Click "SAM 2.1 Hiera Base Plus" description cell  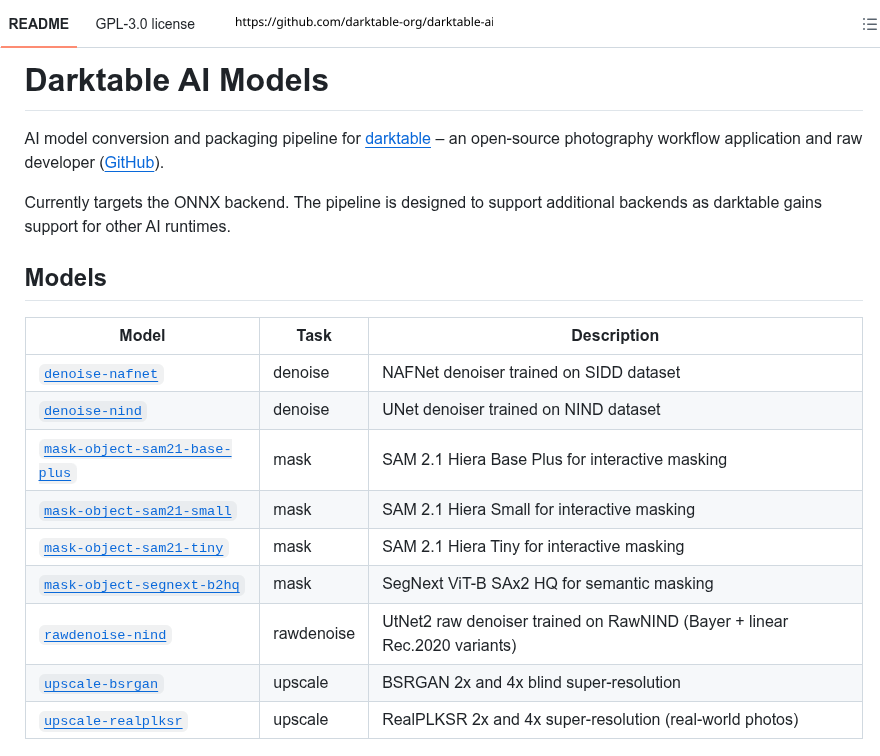(615, 460)
